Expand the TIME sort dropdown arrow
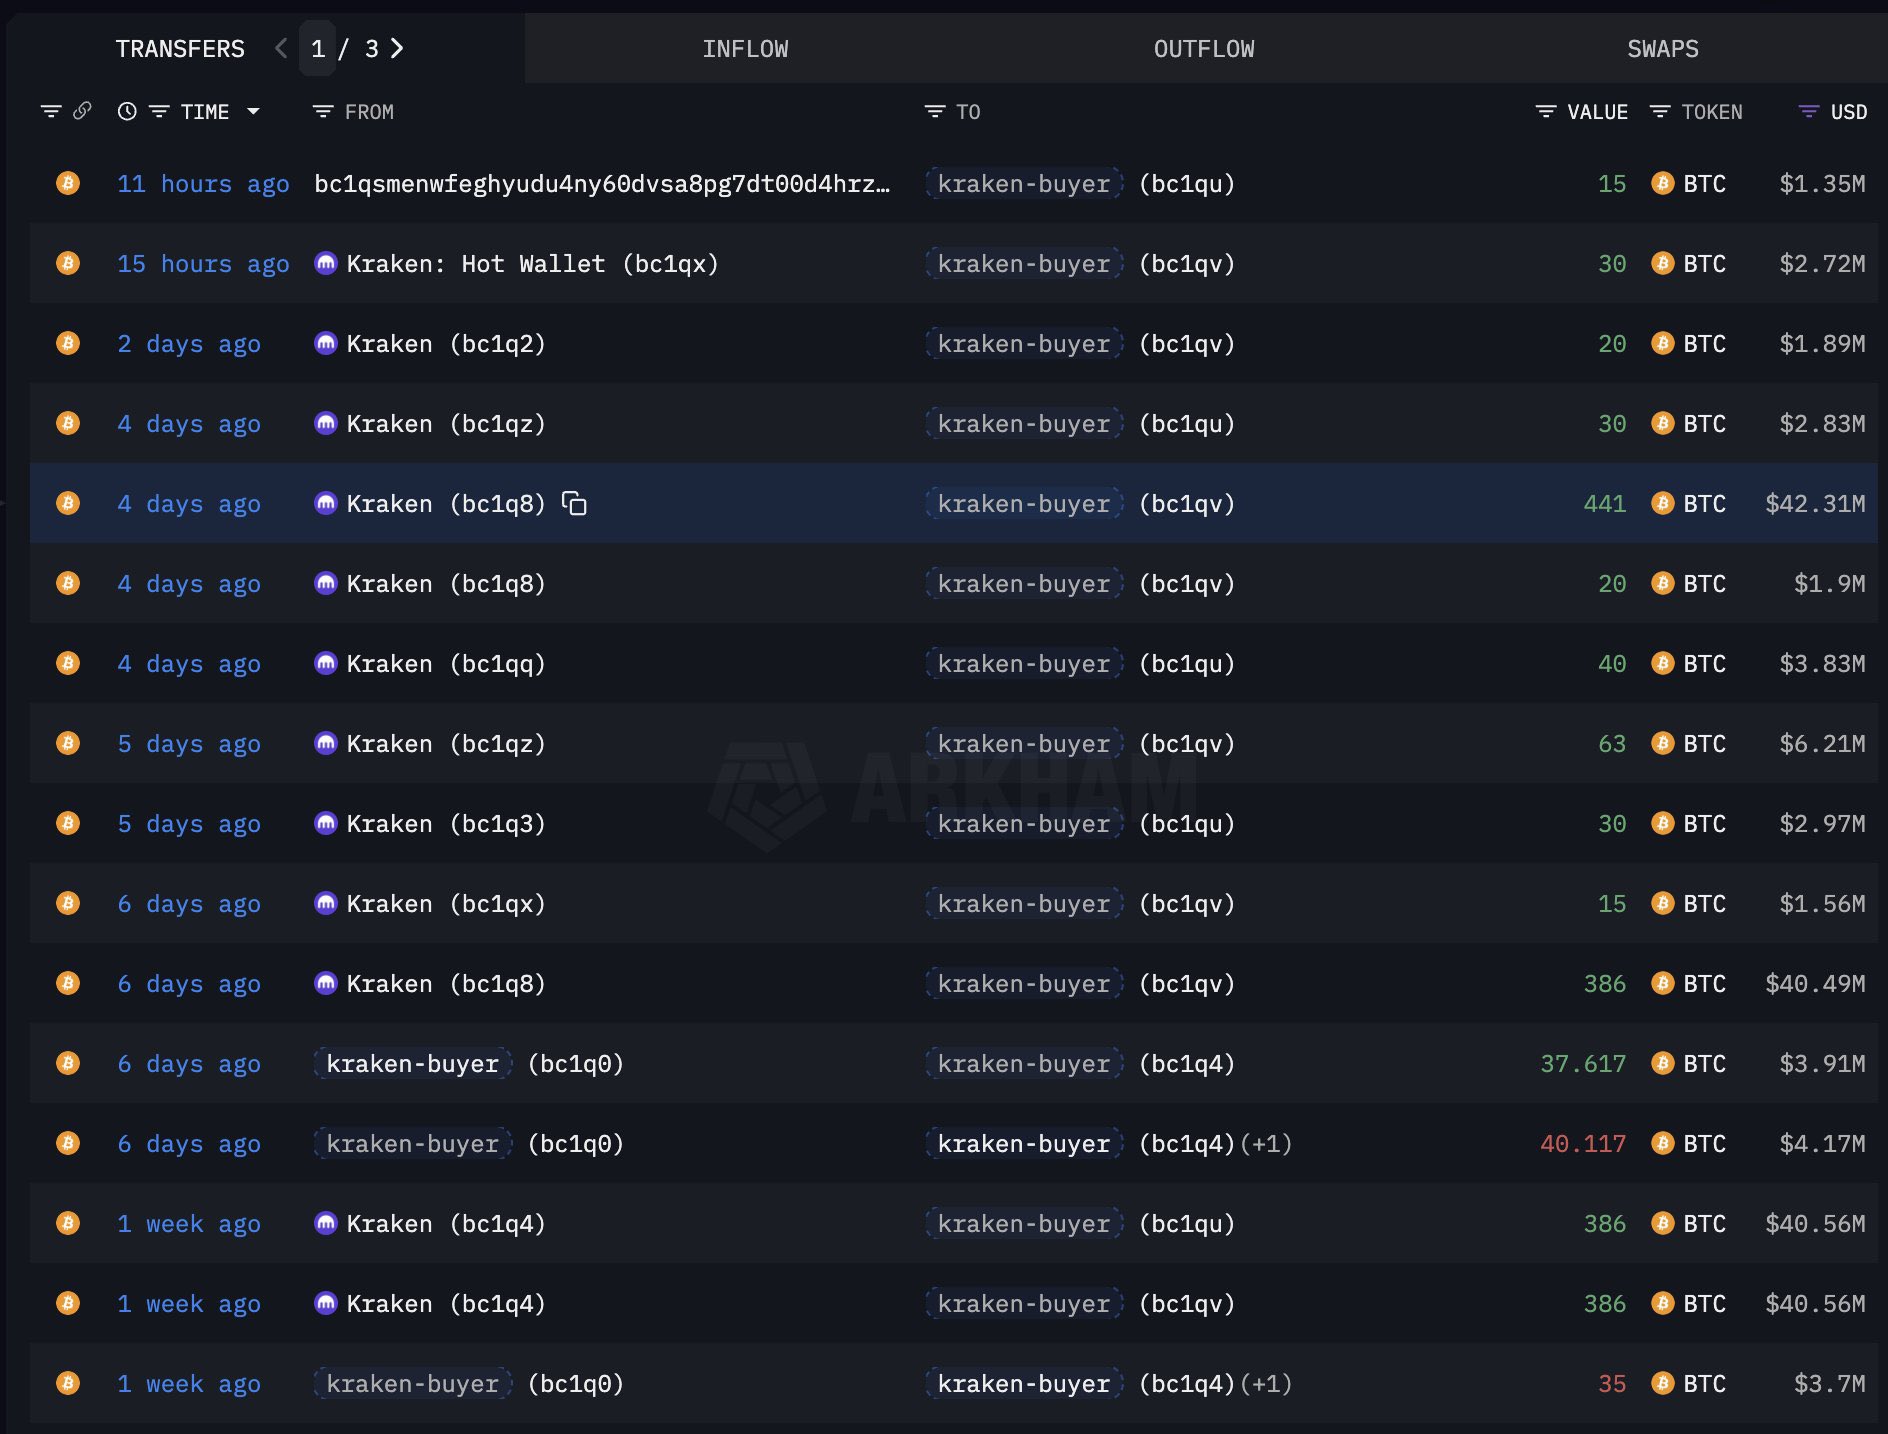This screenshot has height=1434, width=1888. (x=253, y=112)
